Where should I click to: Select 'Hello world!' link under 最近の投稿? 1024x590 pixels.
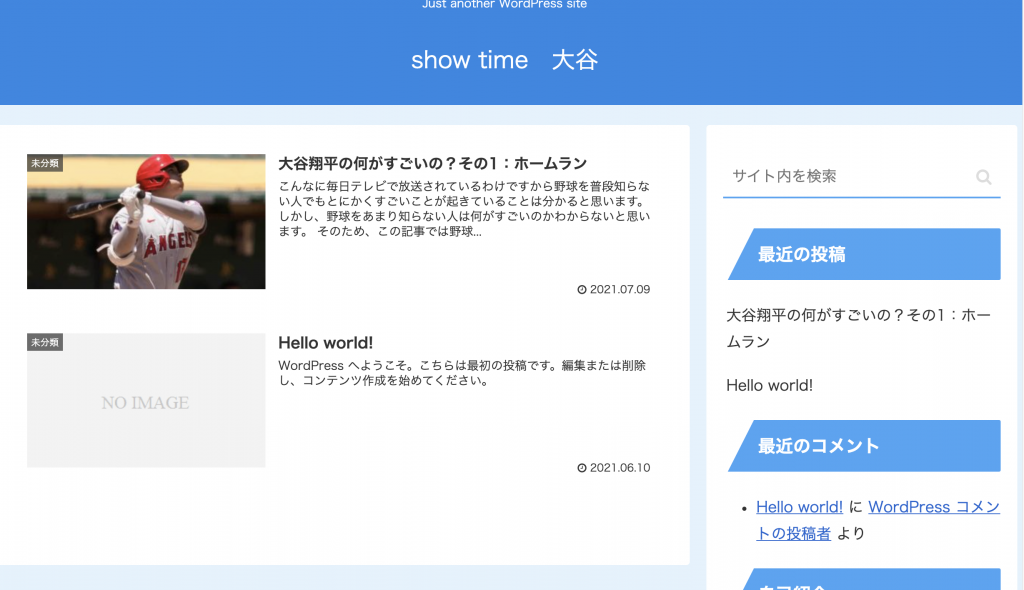769,385
